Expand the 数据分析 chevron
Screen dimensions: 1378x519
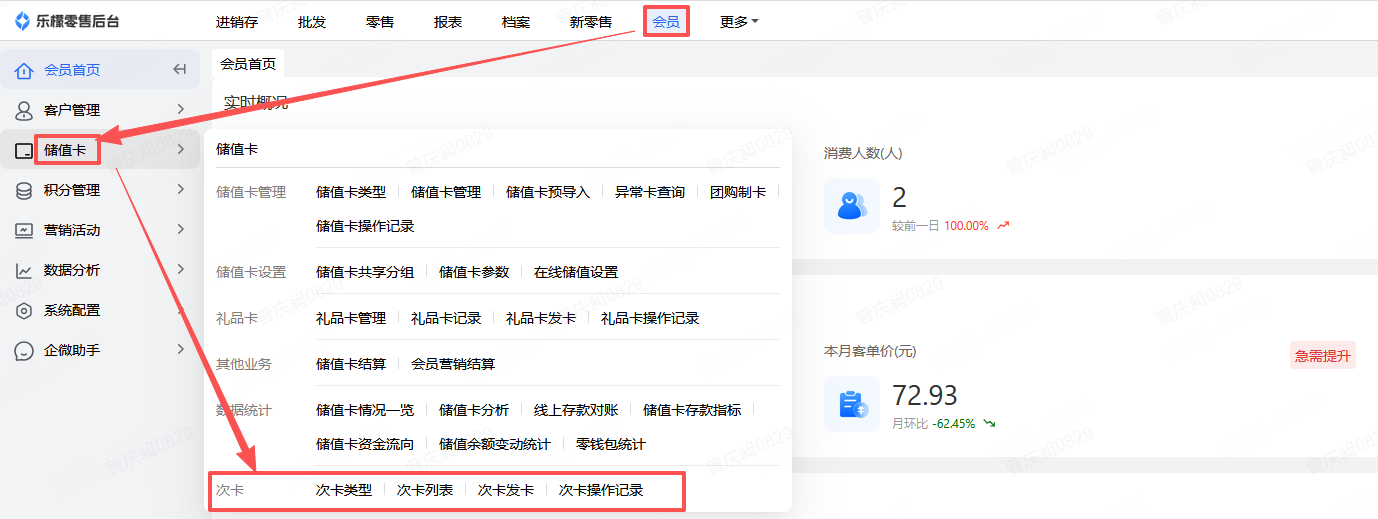click(181, 269)
